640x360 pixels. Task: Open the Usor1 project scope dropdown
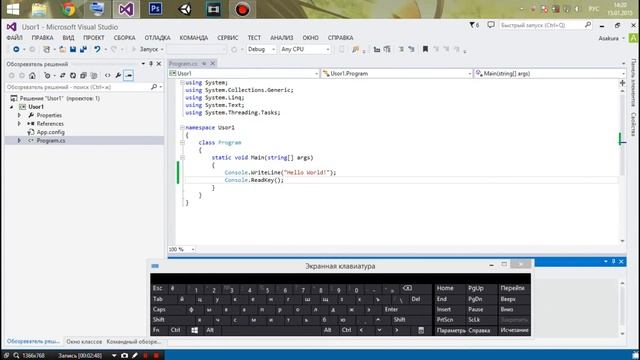tap(244, 73)
